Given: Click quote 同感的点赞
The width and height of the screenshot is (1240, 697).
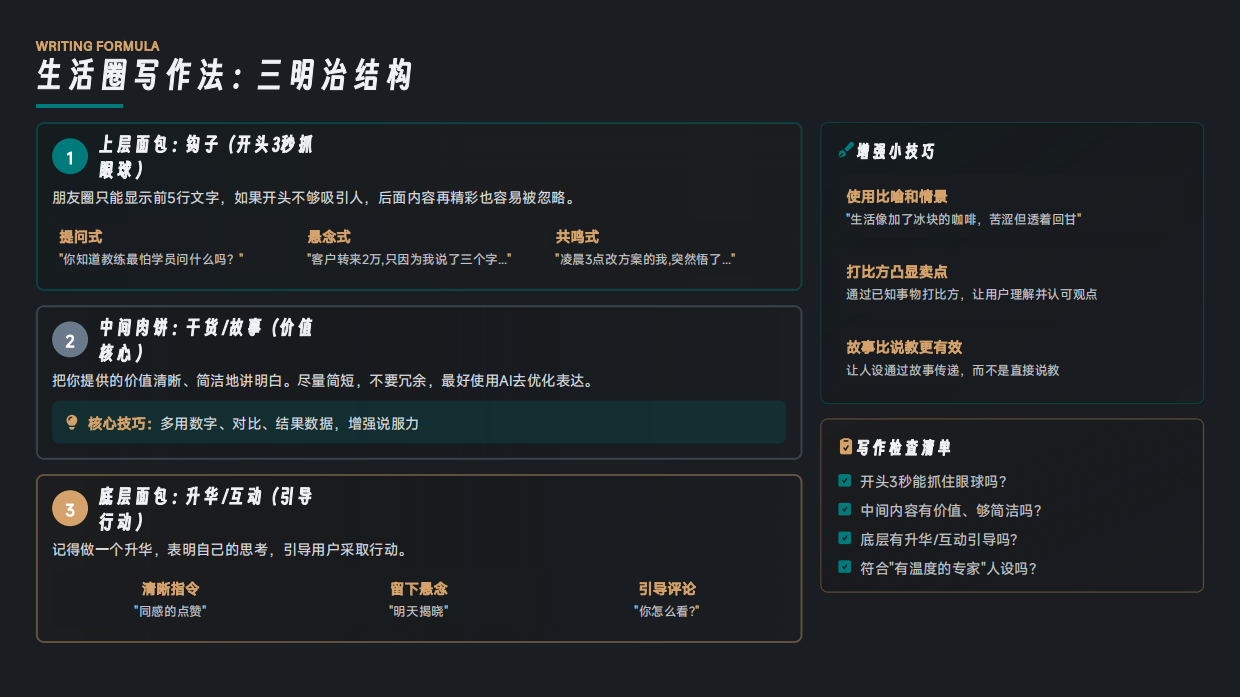Looking at the screenshot, I should click(170, 610).
